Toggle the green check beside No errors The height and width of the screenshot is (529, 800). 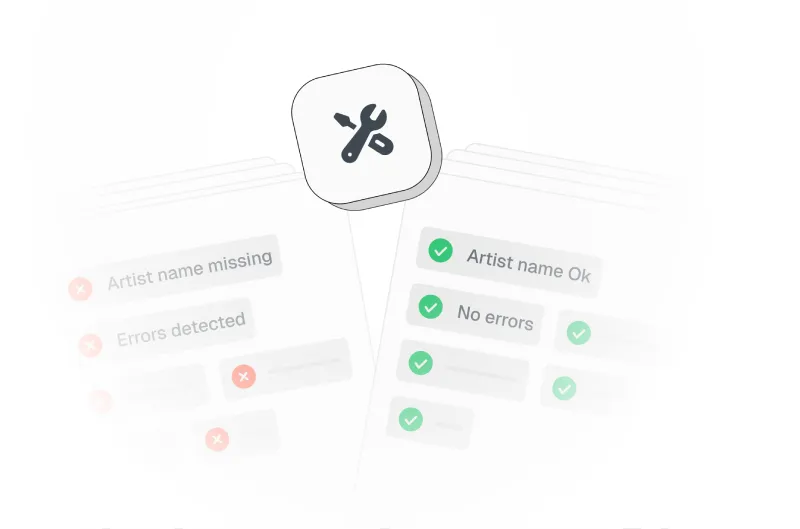(431, 307)
